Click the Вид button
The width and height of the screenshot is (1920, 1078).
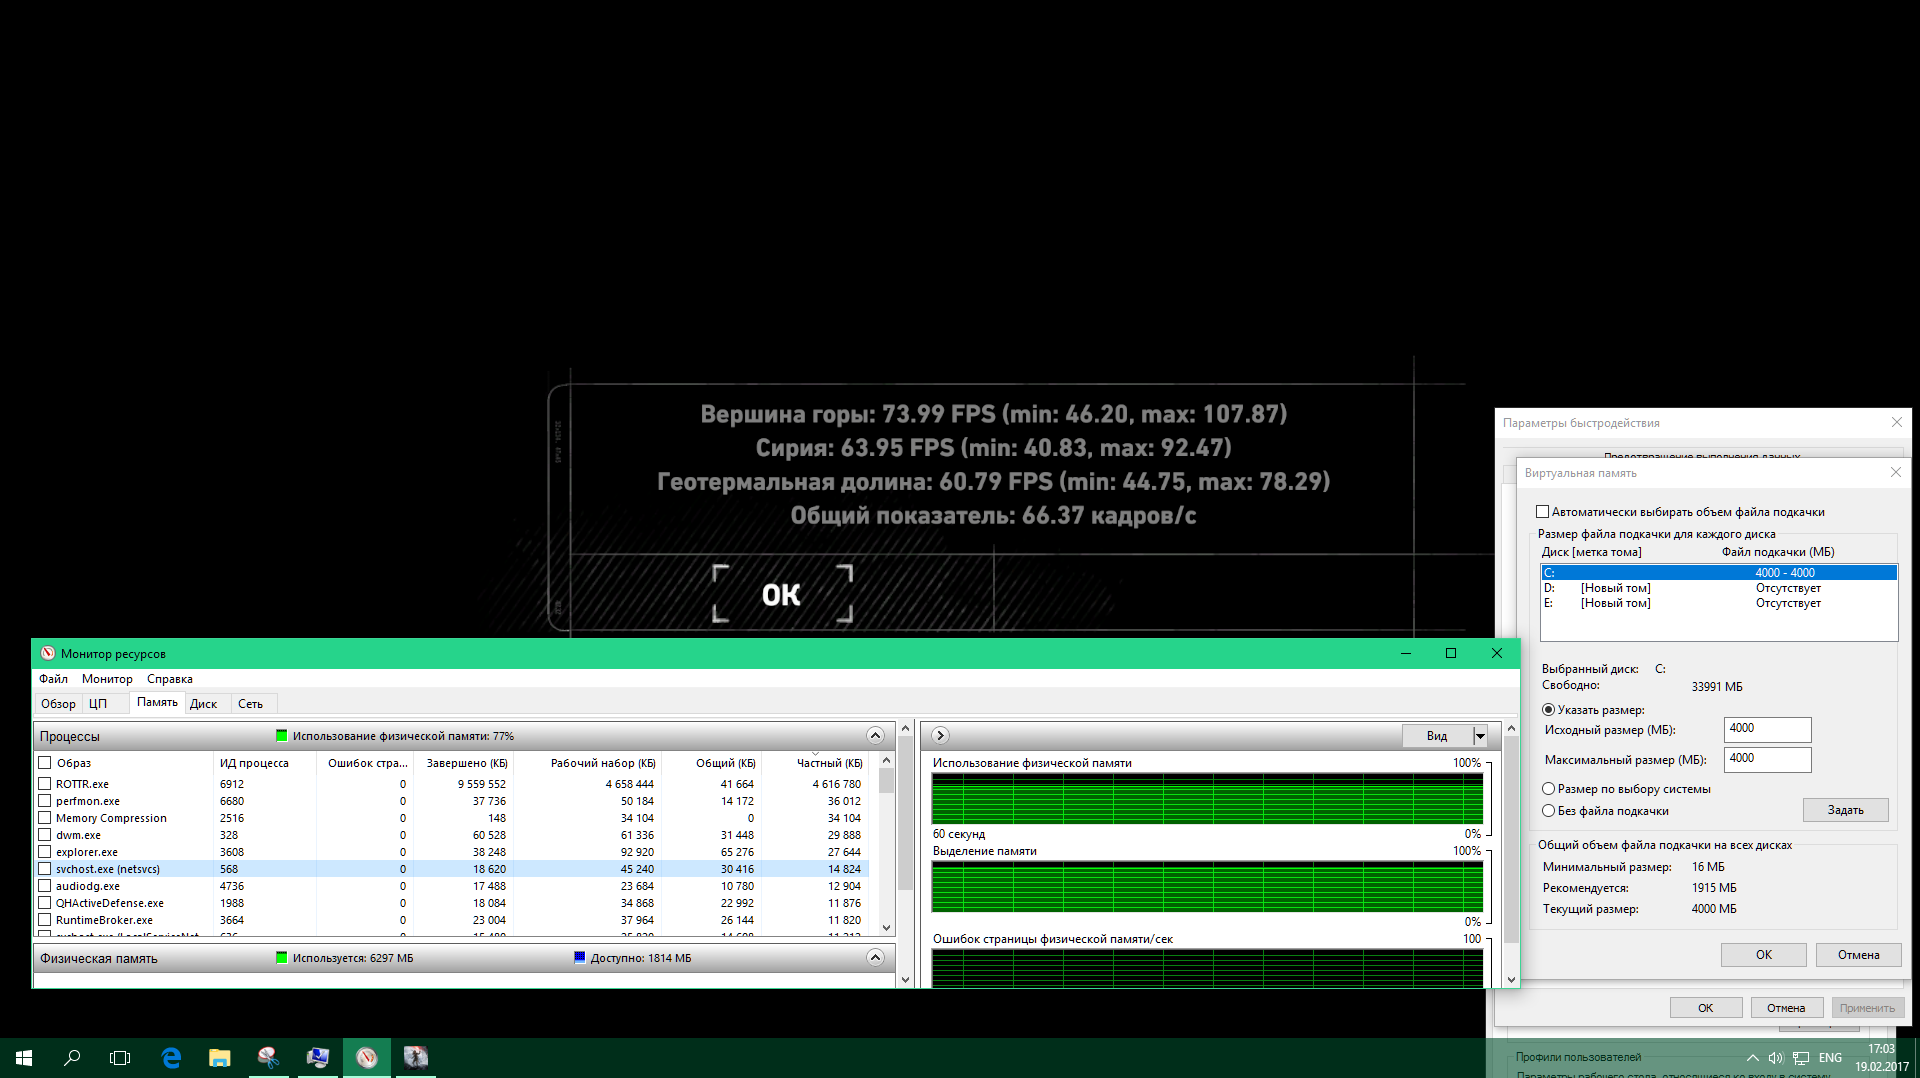[x=1437, y=736]
